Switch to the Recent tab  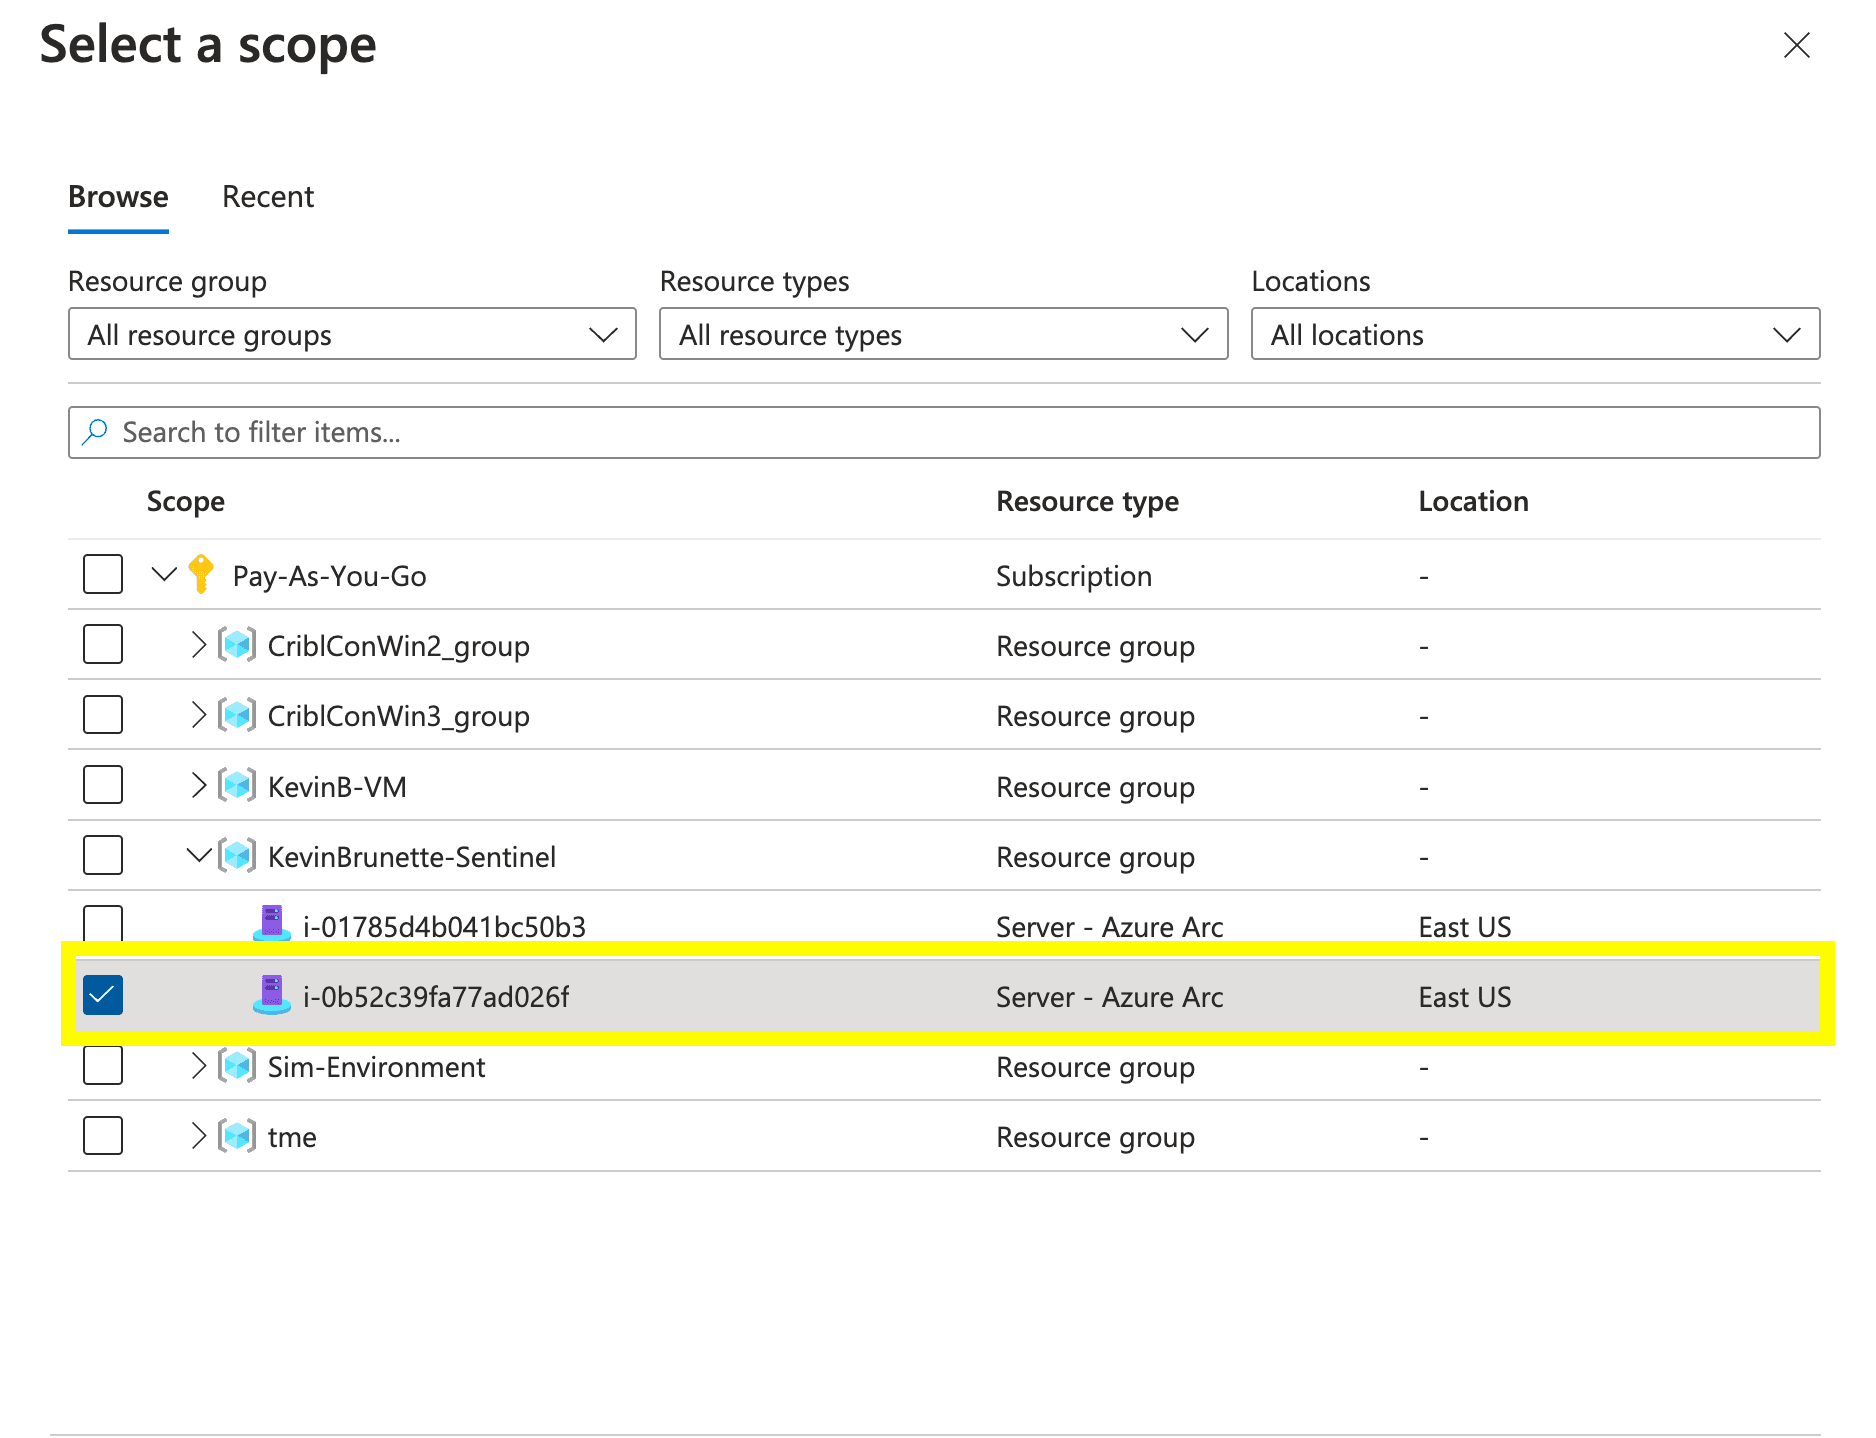tap(268, 197)
